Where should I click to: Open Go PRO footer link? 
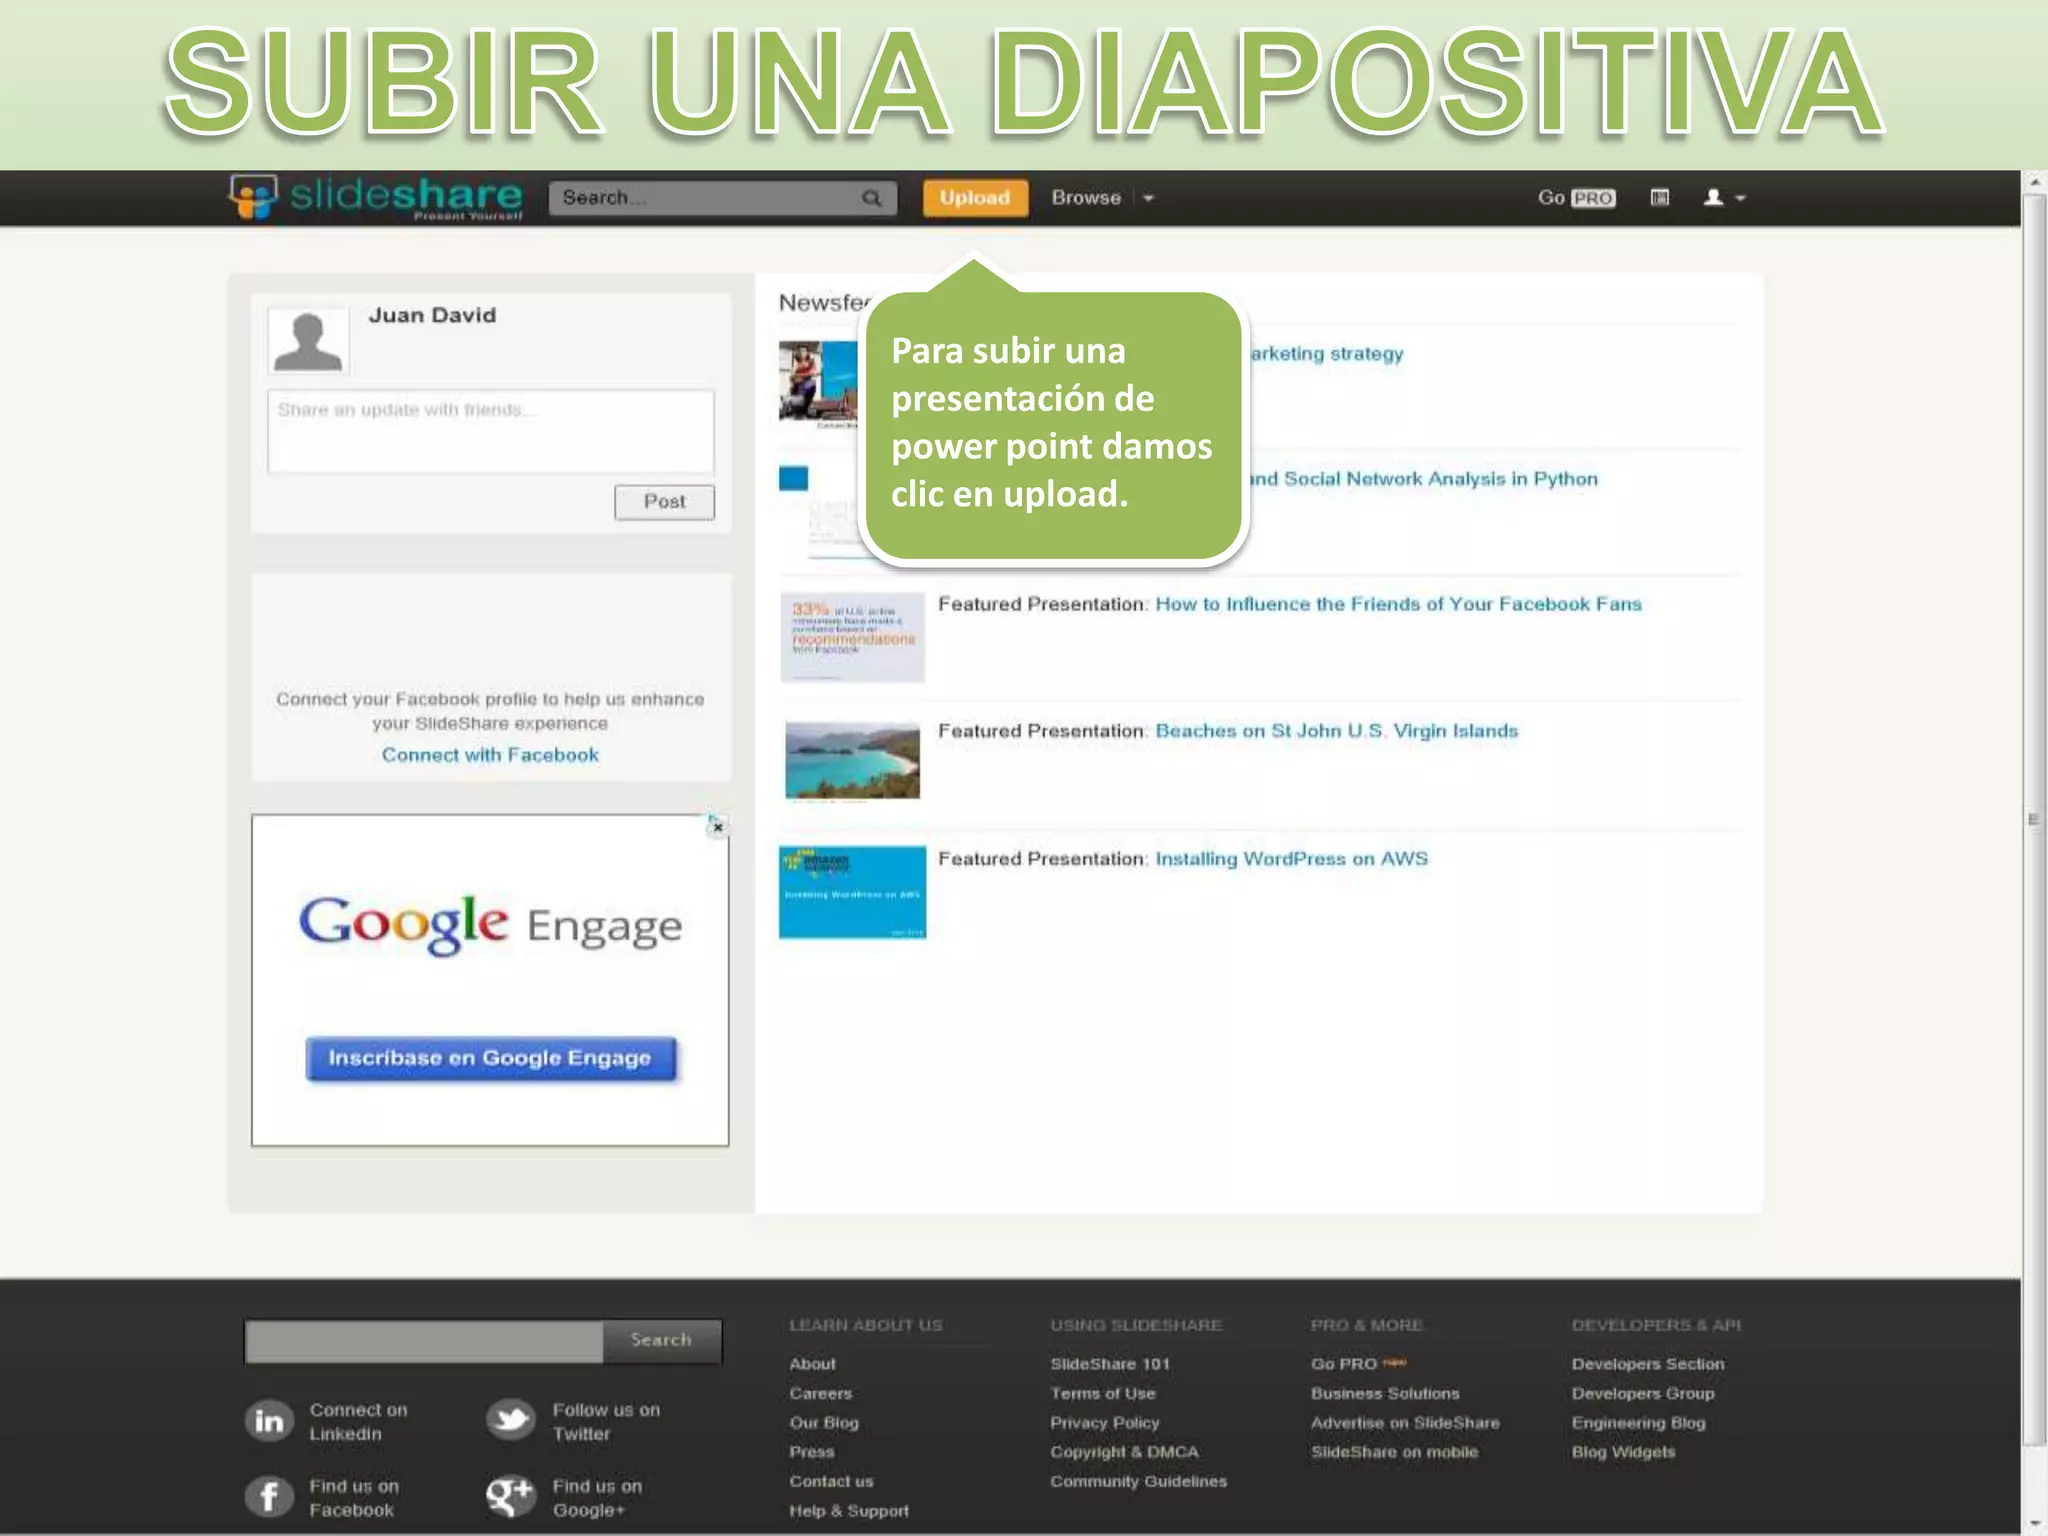click(x=1344, y=1364)
